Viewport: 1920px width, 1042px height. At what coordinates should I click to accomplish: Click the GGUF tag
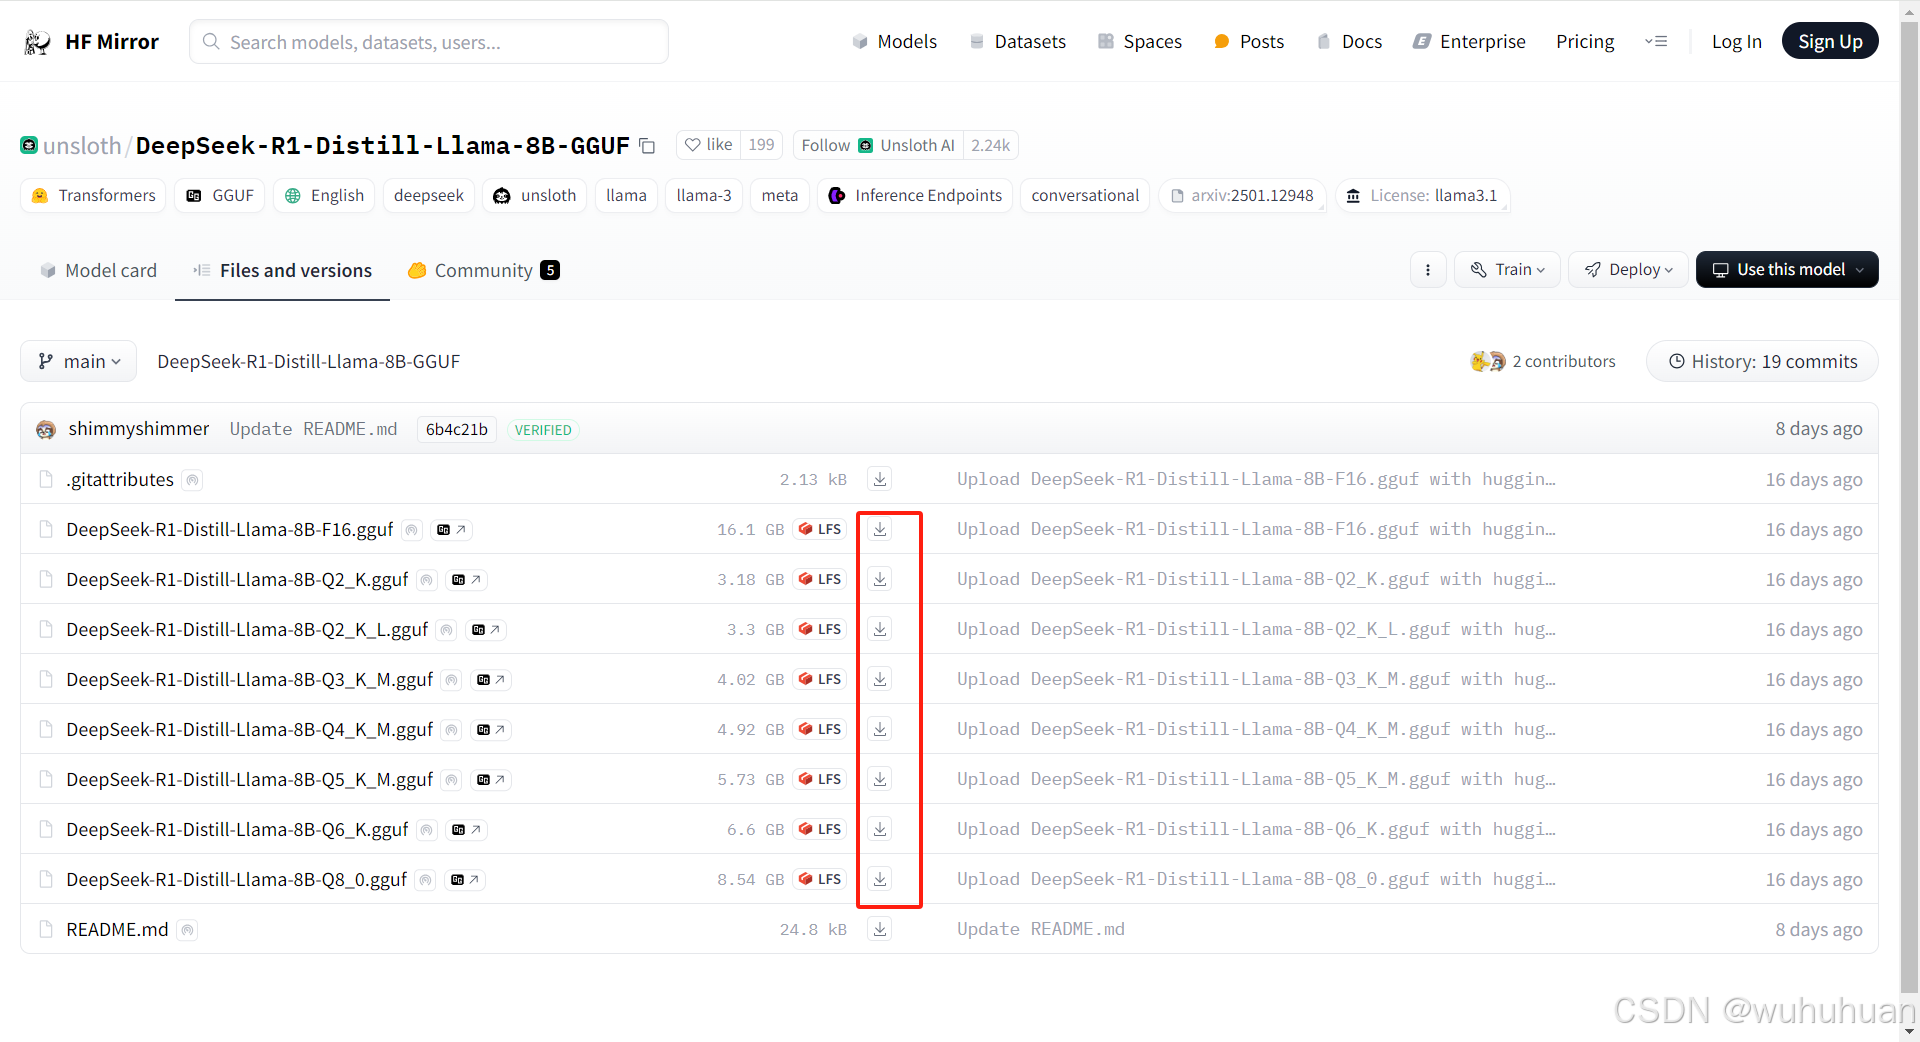(220, 195)
